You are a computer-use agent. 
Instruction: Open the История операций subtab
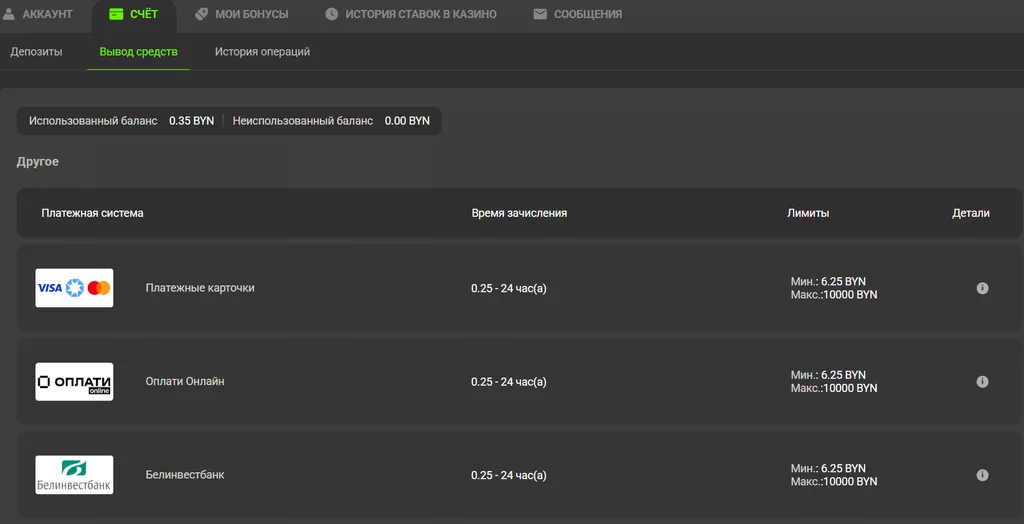pyautogui.click(x=262, y=52)
